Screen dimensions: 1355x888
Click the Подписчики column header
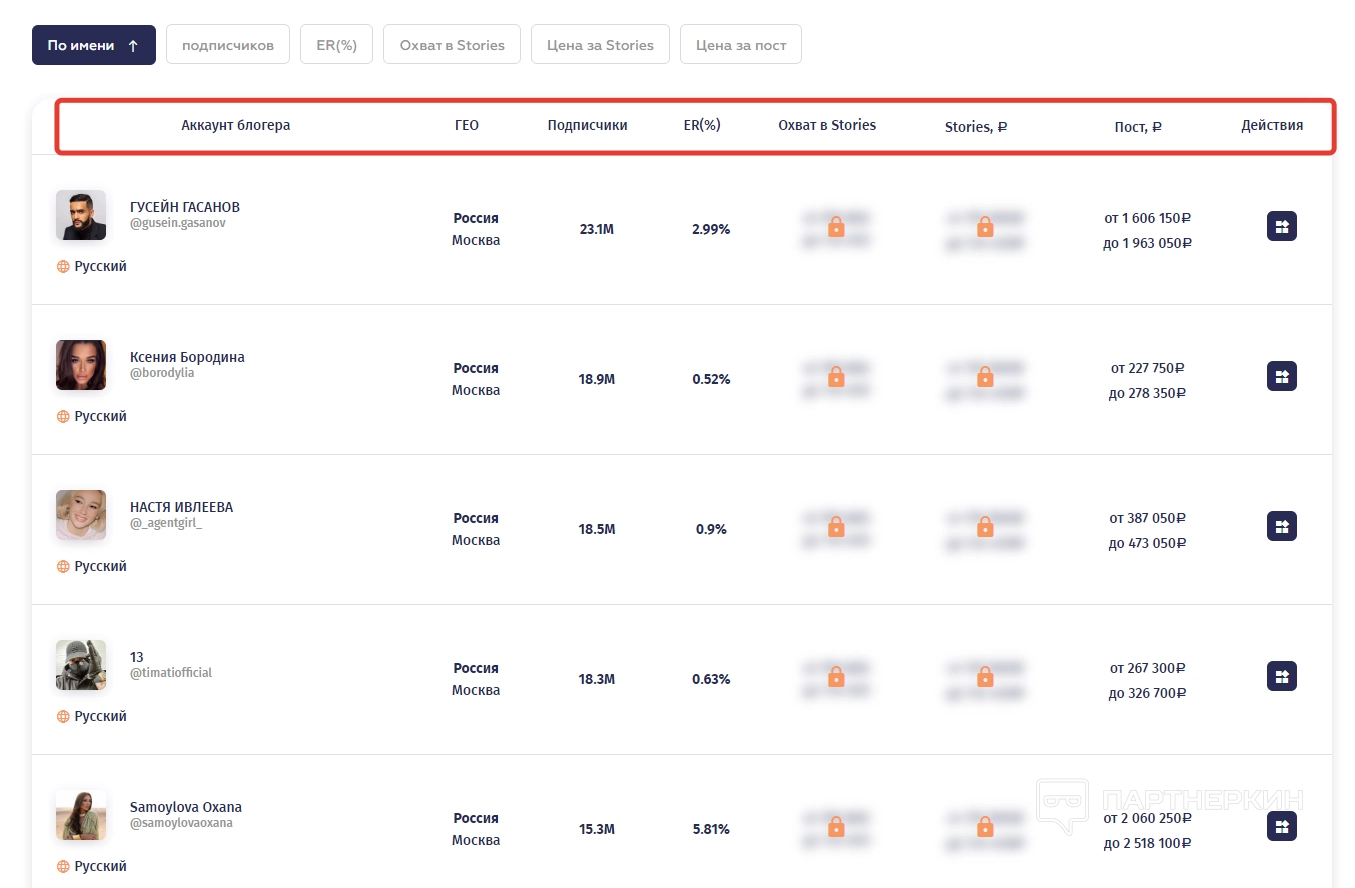coord(587,125)
